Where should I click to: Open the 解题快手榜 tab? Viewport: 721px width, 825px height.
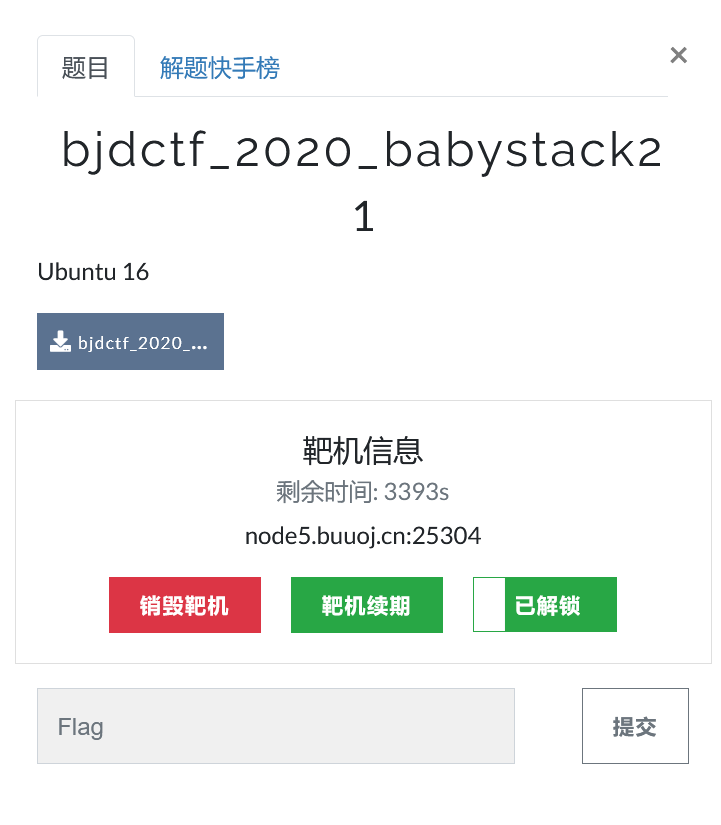[219, 68]
